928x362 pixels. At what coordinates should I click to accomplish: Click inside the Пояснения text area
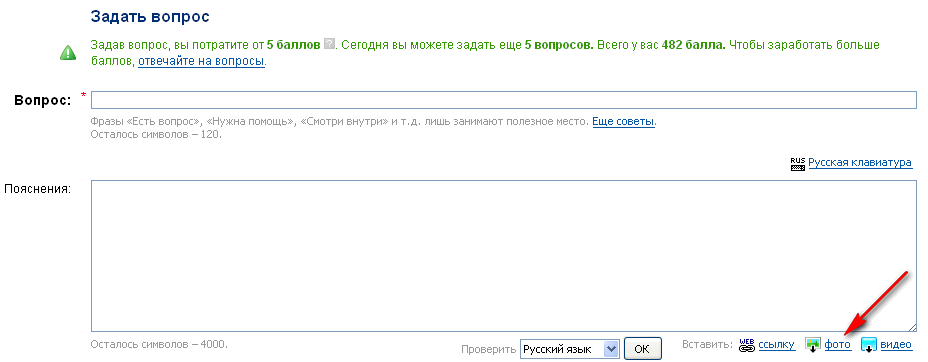504,256
